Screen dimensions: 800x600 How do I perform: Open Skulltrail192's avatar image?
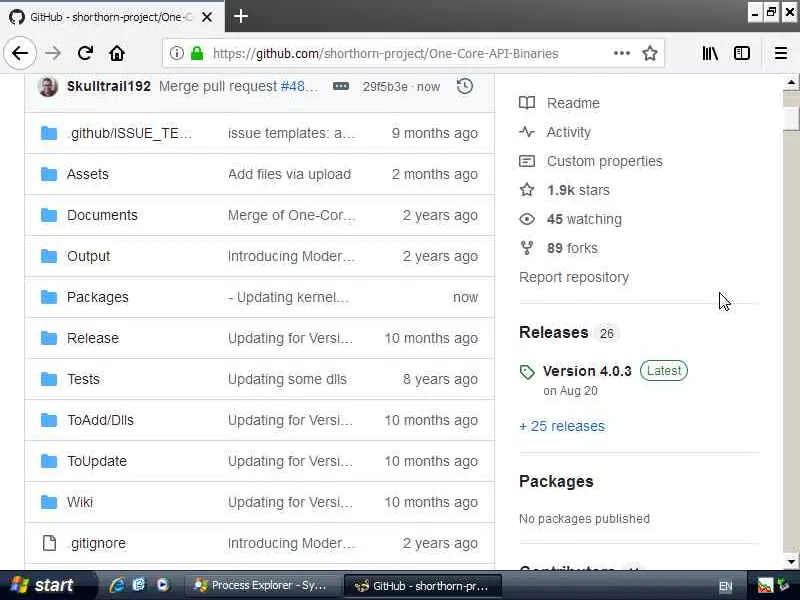coord(47,86)
